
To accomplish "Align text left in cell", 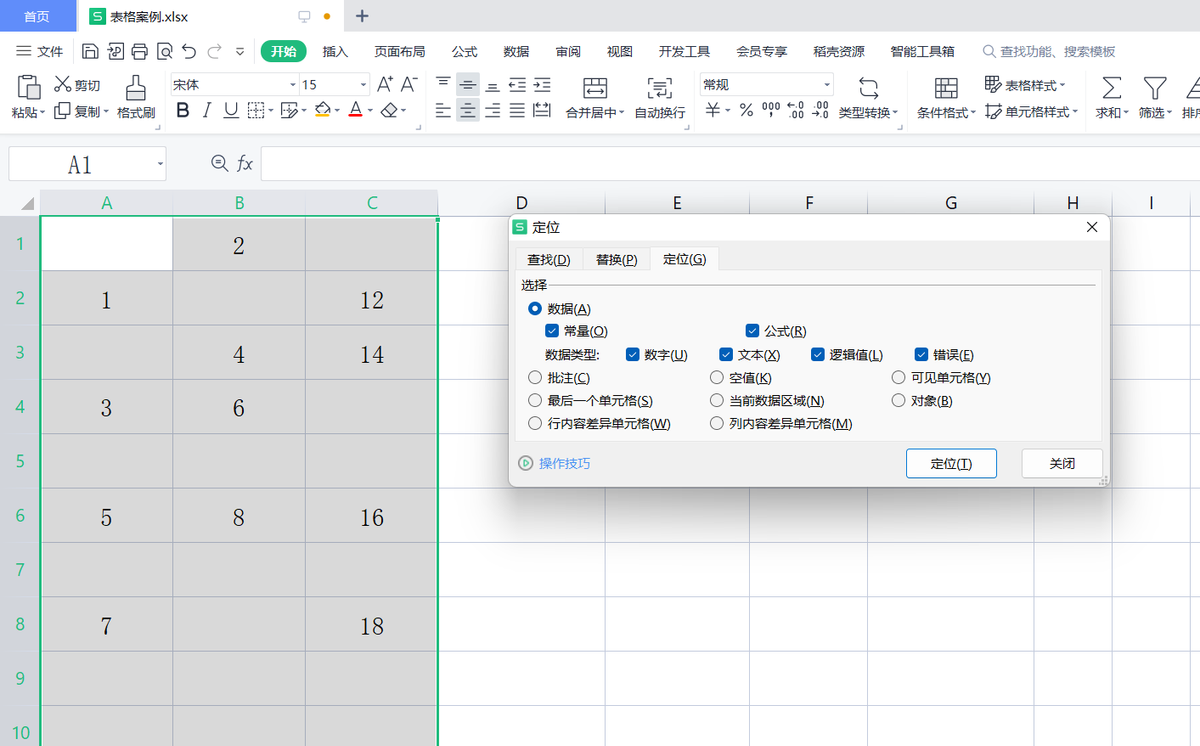I will pyautogui.click(x=444, y=111).
